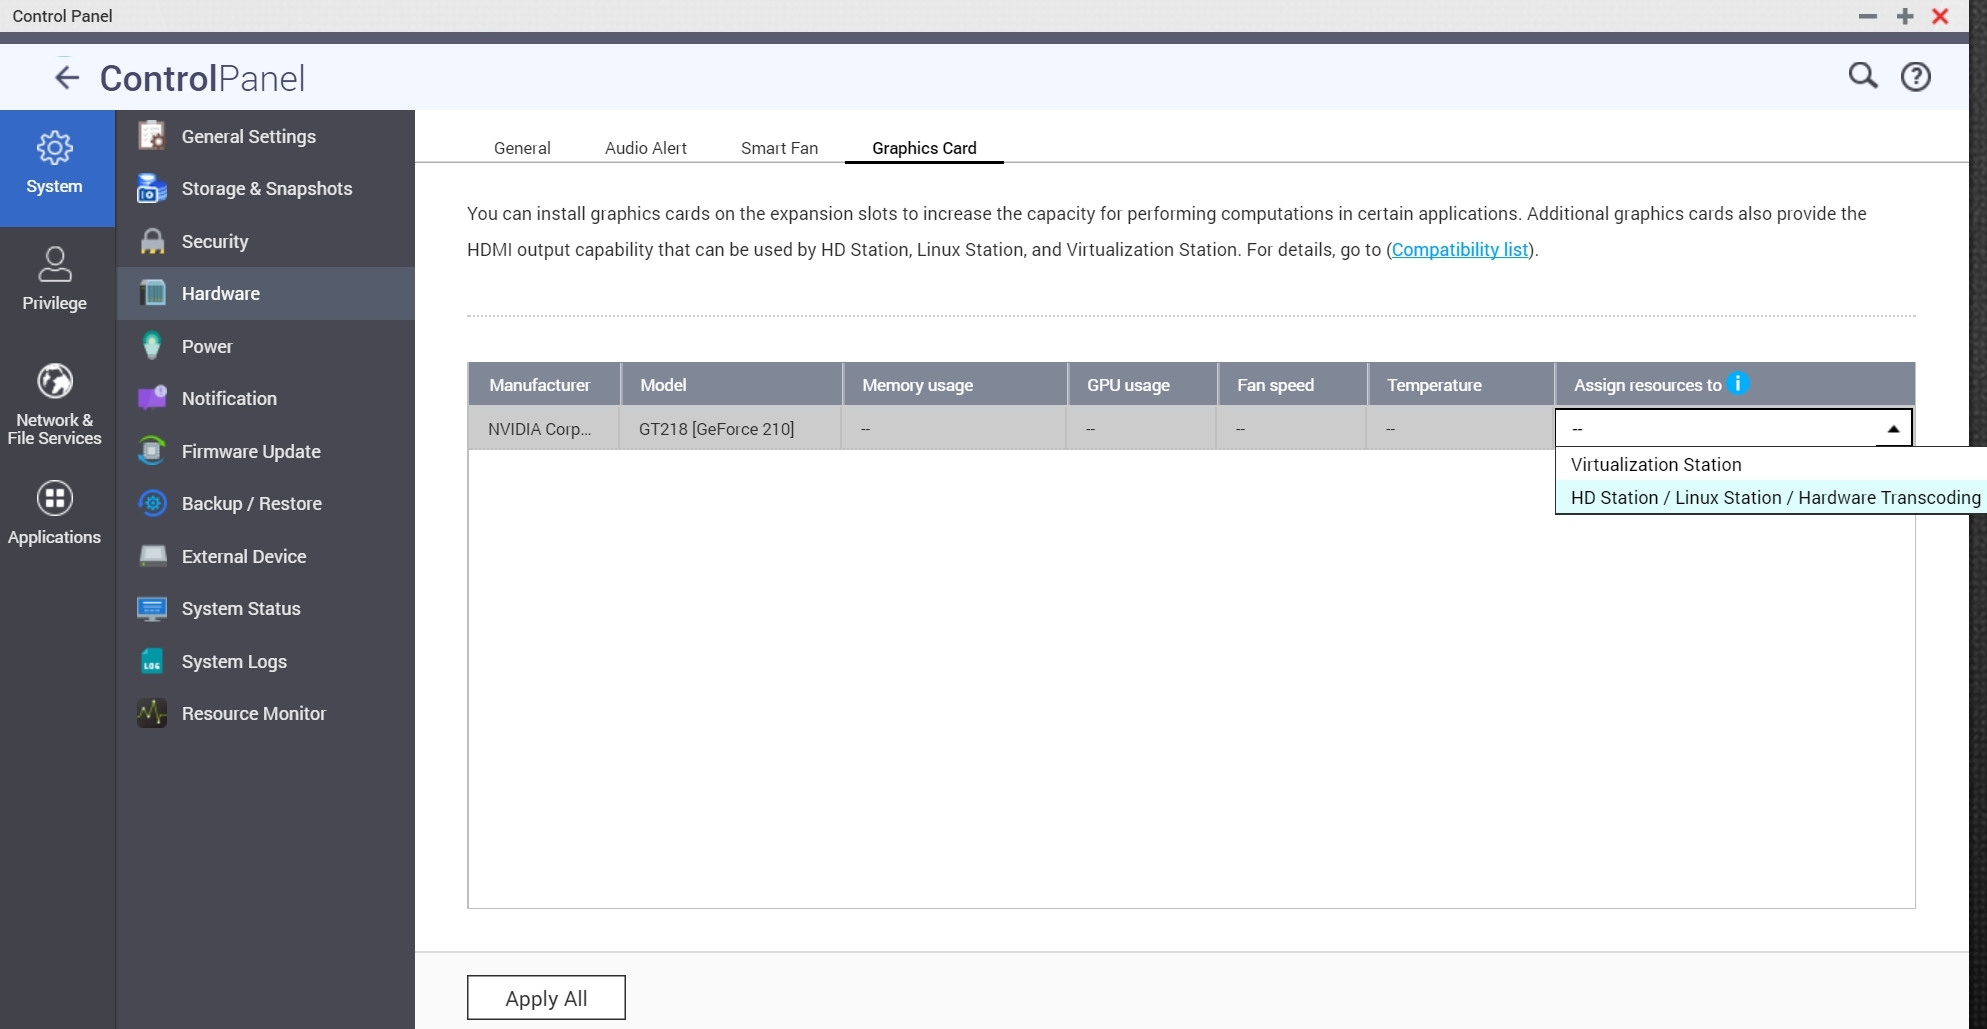
Task: Open the Notification menu entry
Action: pyautogui.click(x=266, y=398)
